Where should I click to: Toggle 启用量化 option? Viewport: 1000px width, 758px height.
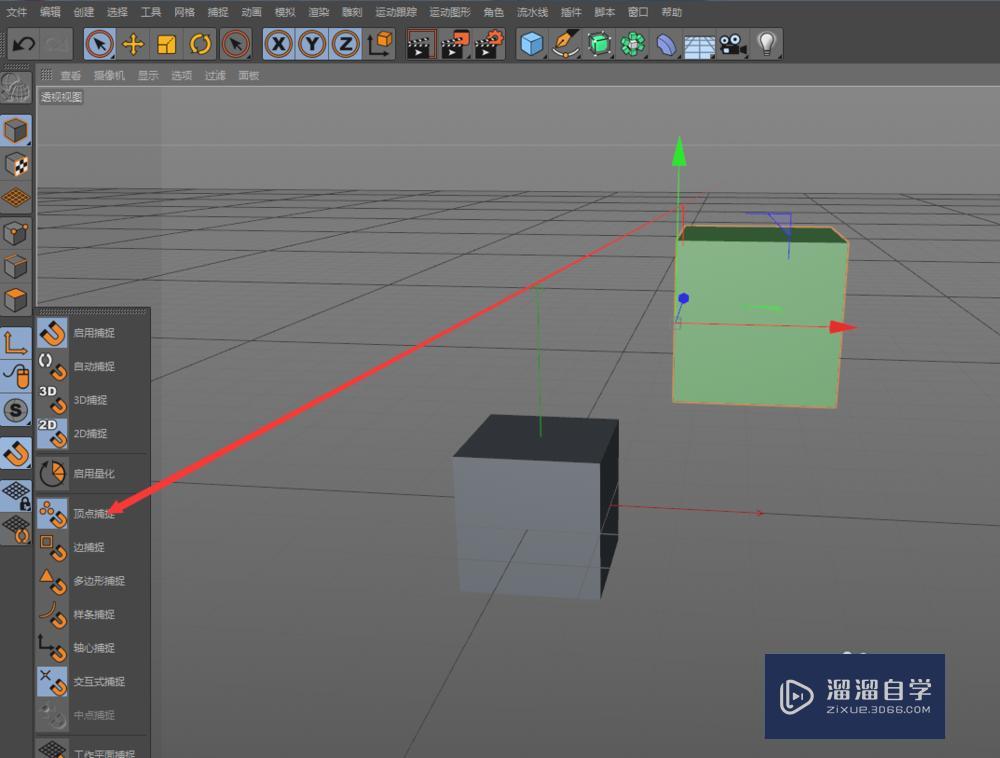pyautogui.click(x=92, y=474)
